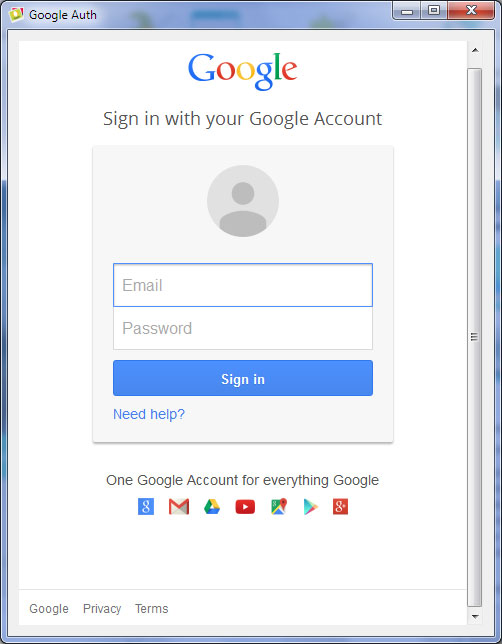Click the gray profile avatar image
This screenshot has width=502, height=644.
click(x=243, y=201)
